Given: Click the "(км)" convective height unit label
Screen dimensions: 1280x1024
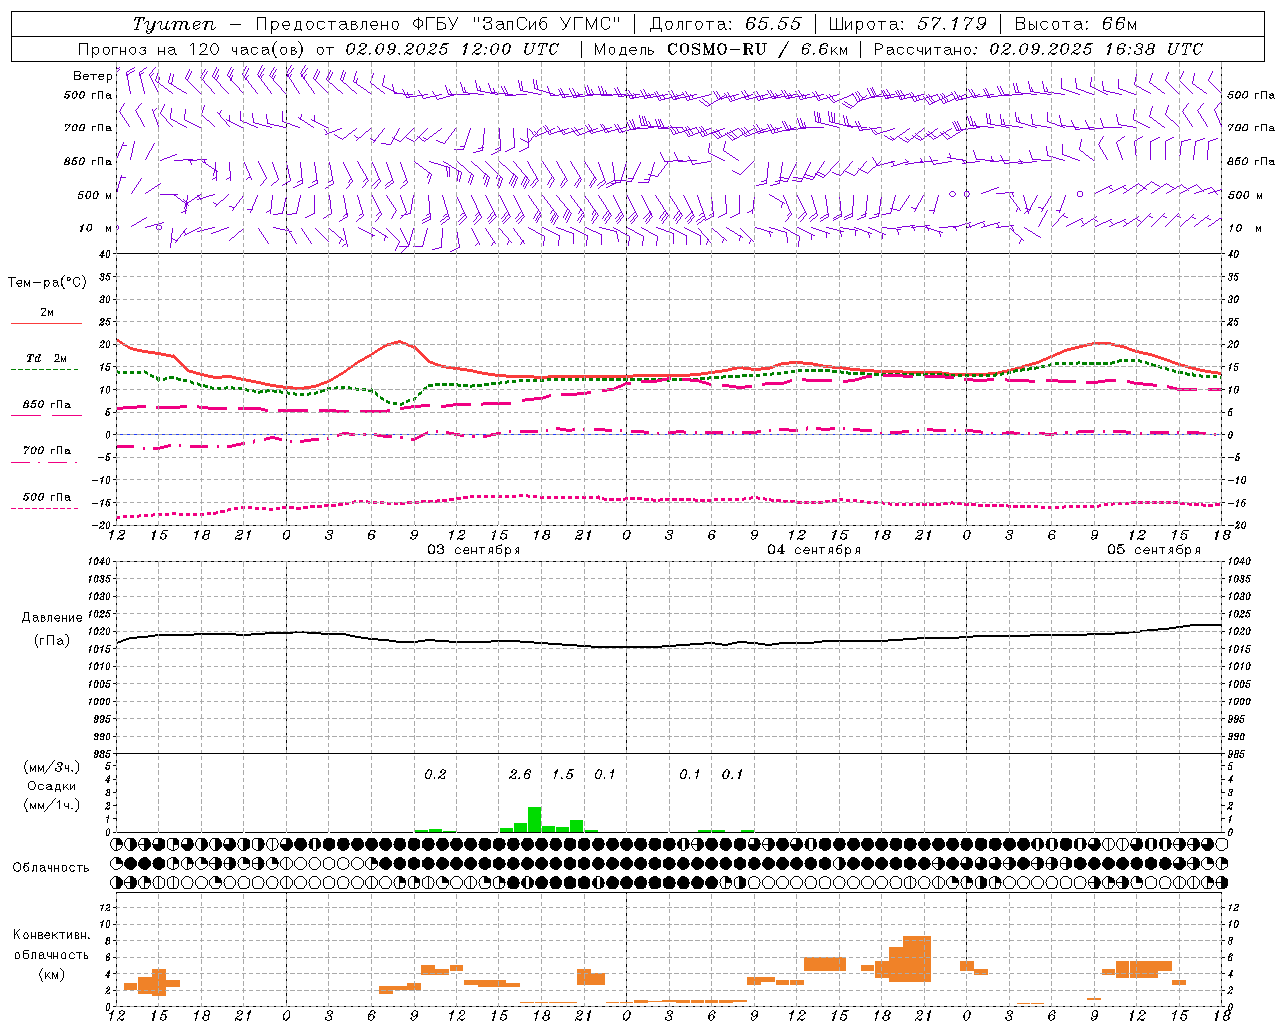Looking at the screenshot, I should pos(52,974).
